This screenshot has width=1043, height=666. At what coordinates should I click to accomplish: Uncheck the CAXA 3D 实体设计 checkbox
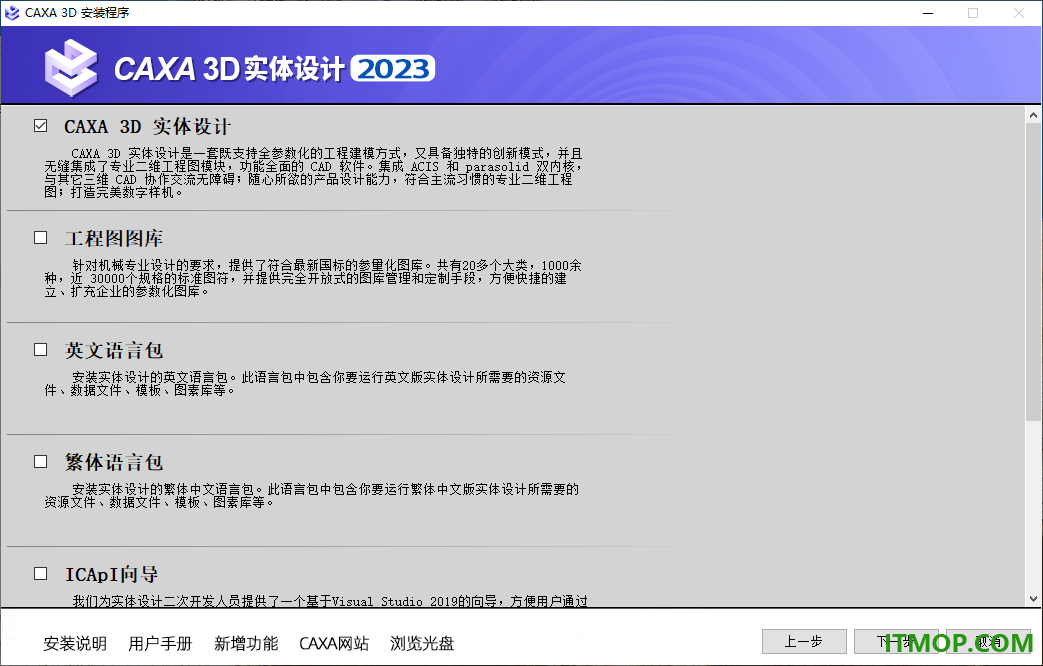click(41, 126)
